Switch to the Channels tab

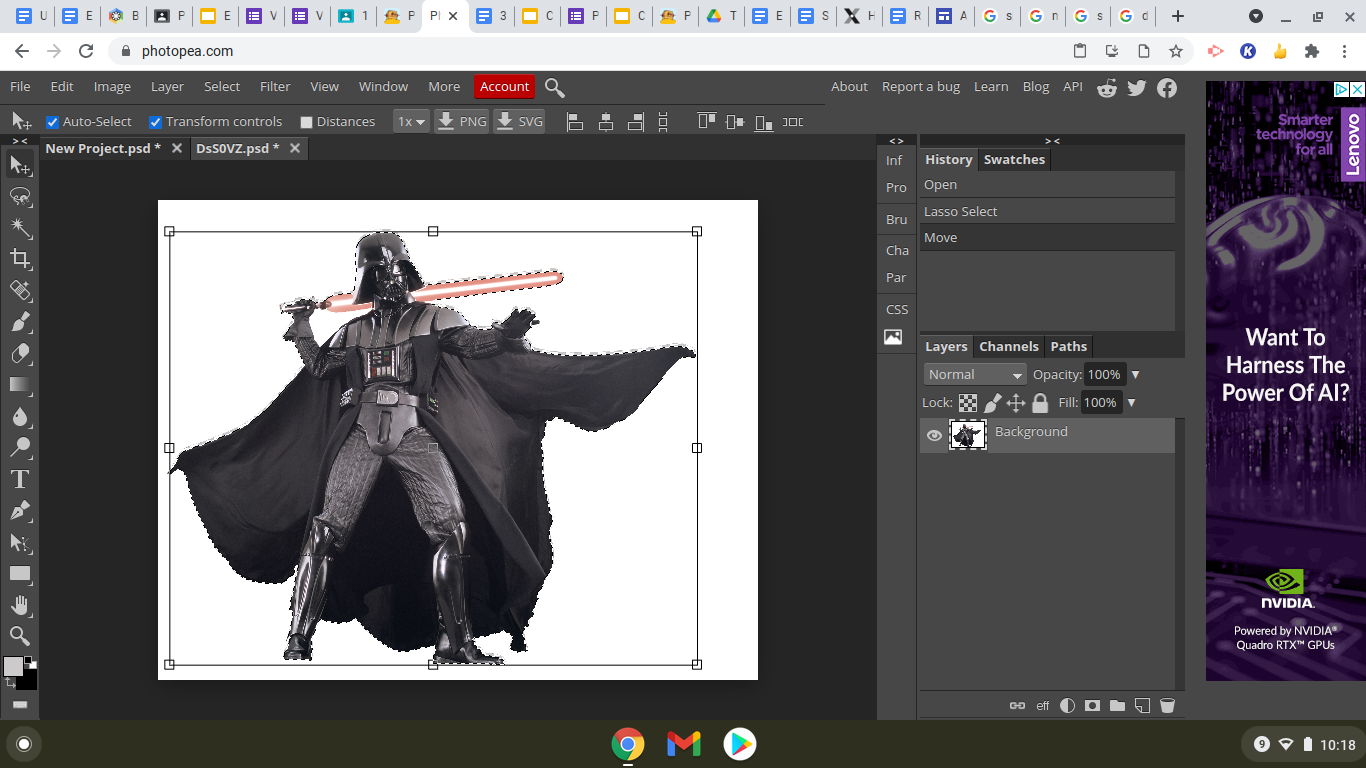click(1008, 347)
